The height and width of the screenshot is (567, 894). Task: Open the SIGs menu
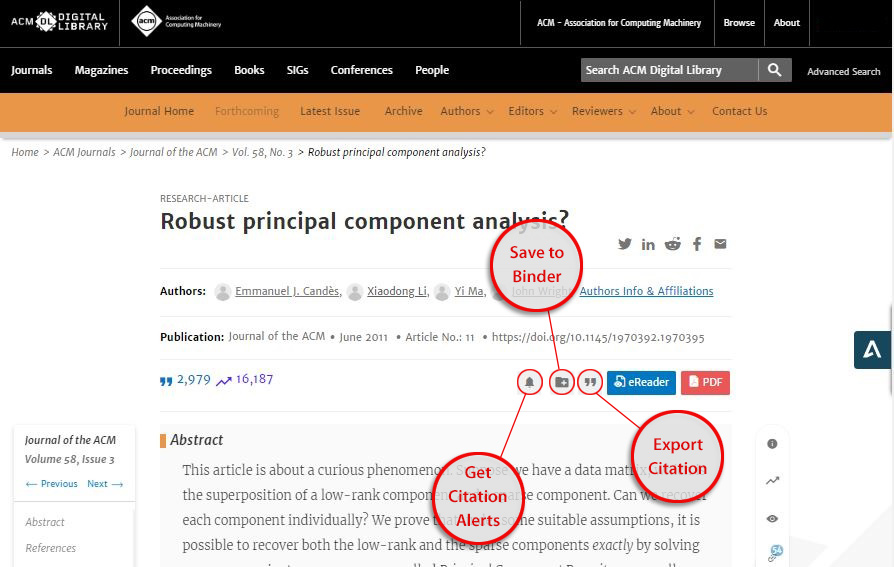[297, 70]
